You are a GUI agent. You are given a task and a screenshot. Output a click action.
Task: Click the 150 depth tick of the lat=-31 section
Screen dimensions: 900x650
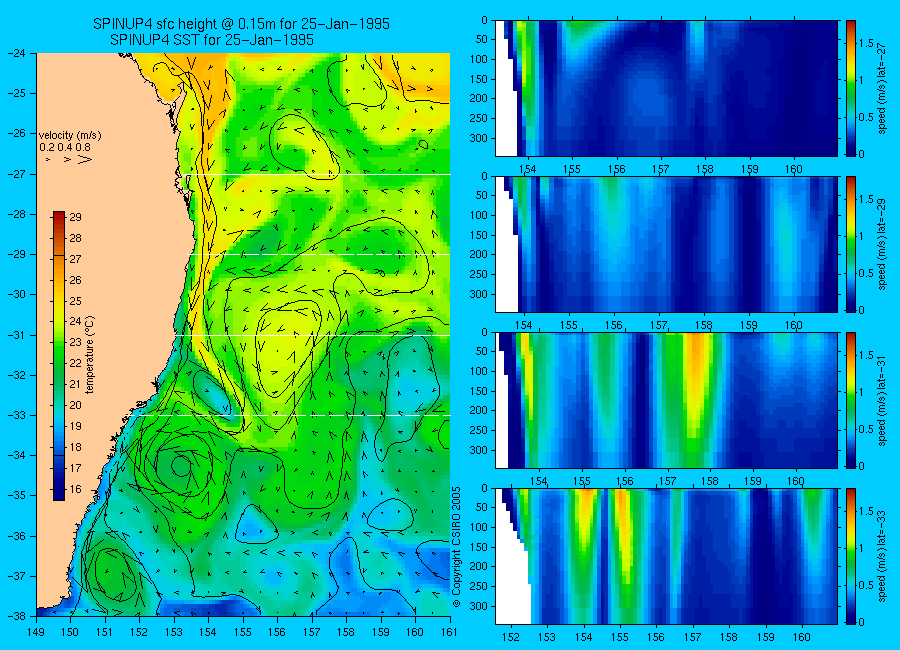point(478,391)
